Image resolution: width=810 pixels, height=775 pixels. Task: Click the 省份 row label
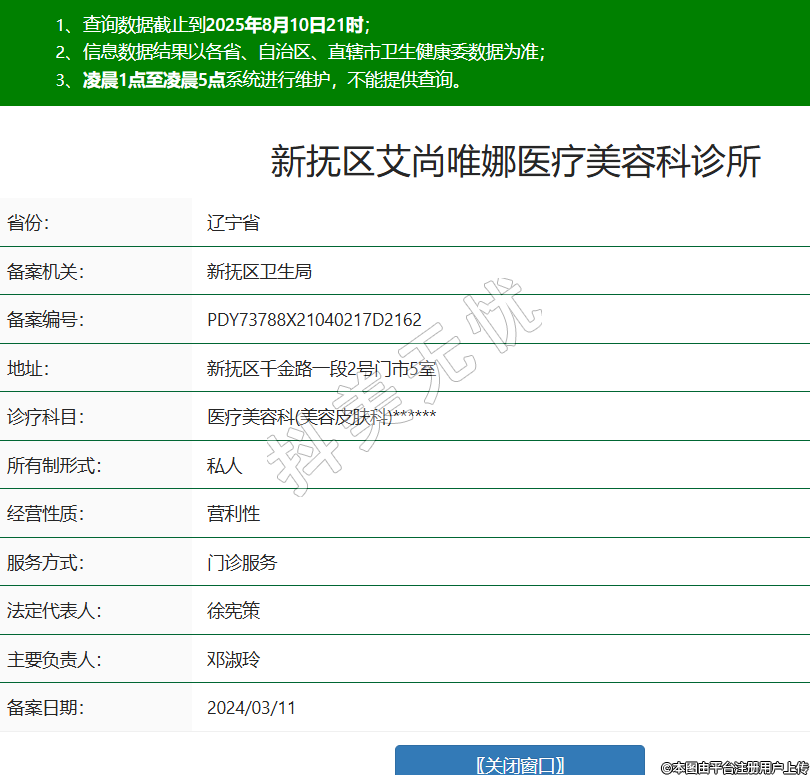point(28,223)
